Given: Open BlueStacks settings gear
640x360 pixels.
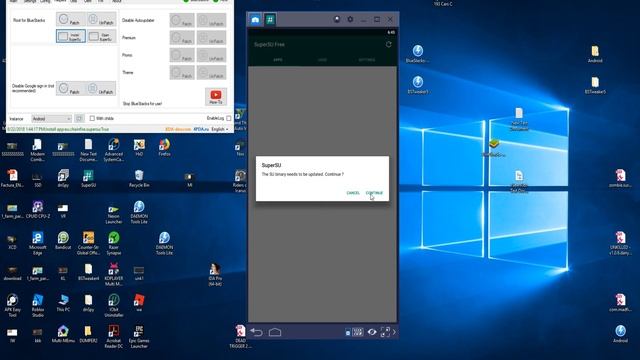Looking at the screenshot, I should [x=350, y=19].
